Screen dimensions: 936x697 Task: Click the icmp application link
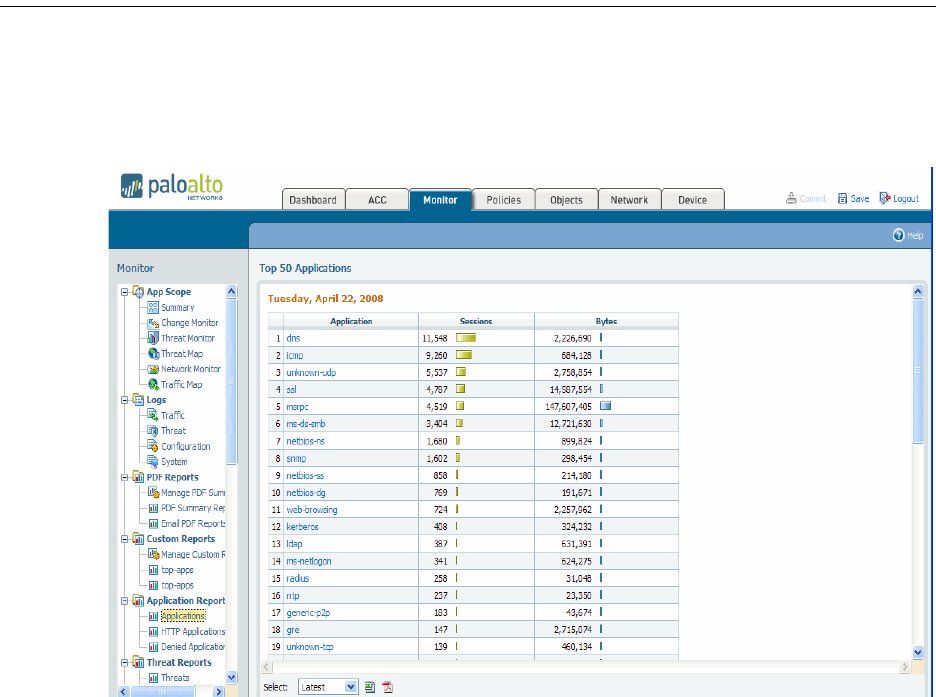click(295, 356)
